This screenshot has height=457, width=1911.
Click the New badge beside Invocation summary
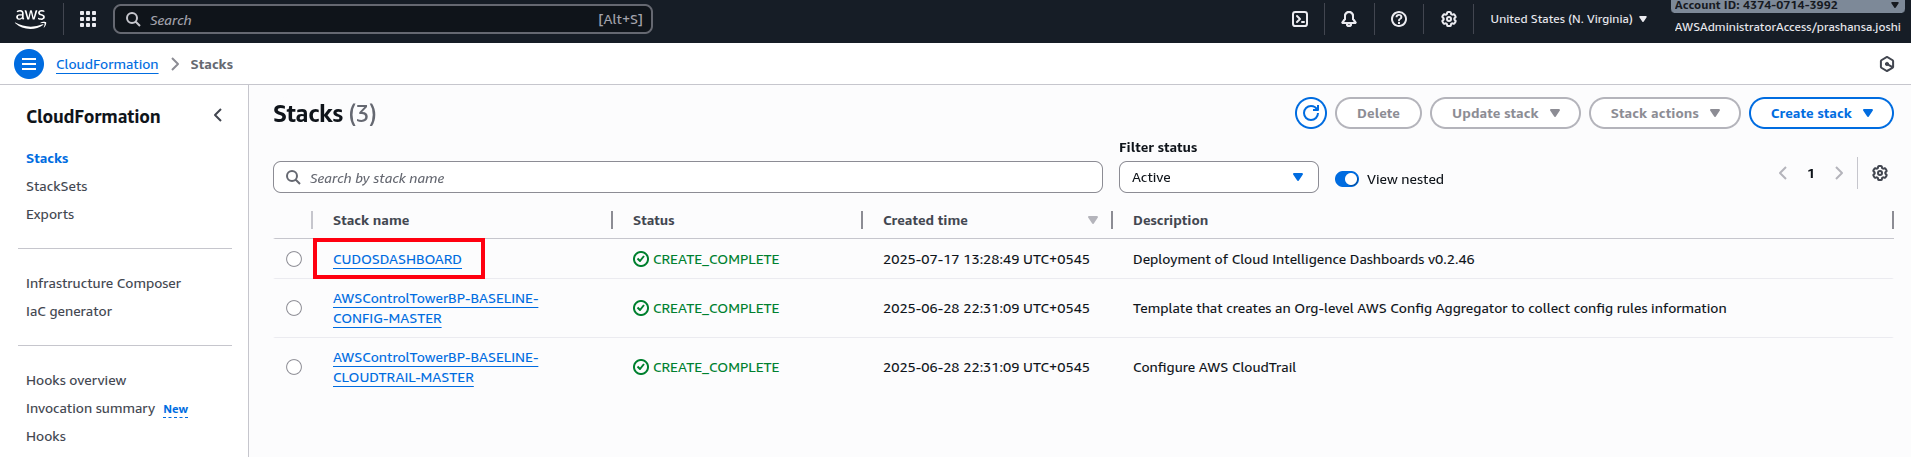[176, 409]
